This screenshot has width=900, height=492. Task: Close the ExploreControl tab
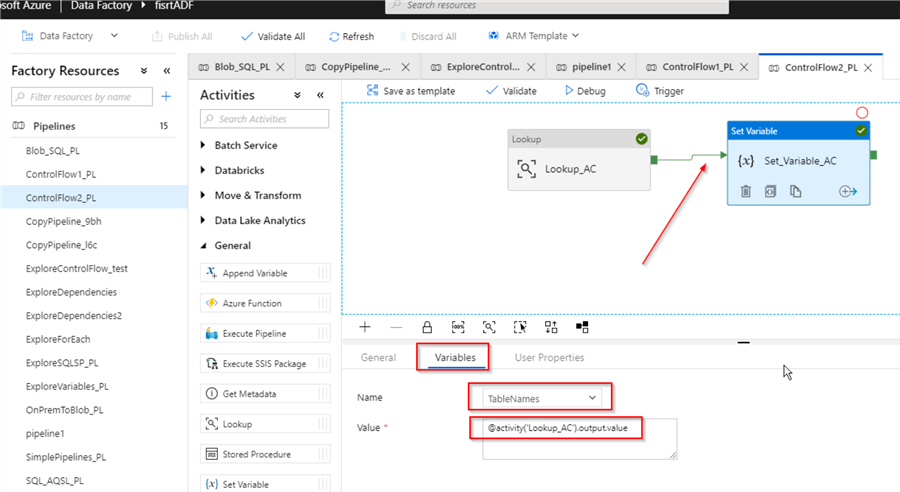tap(531, 67)
